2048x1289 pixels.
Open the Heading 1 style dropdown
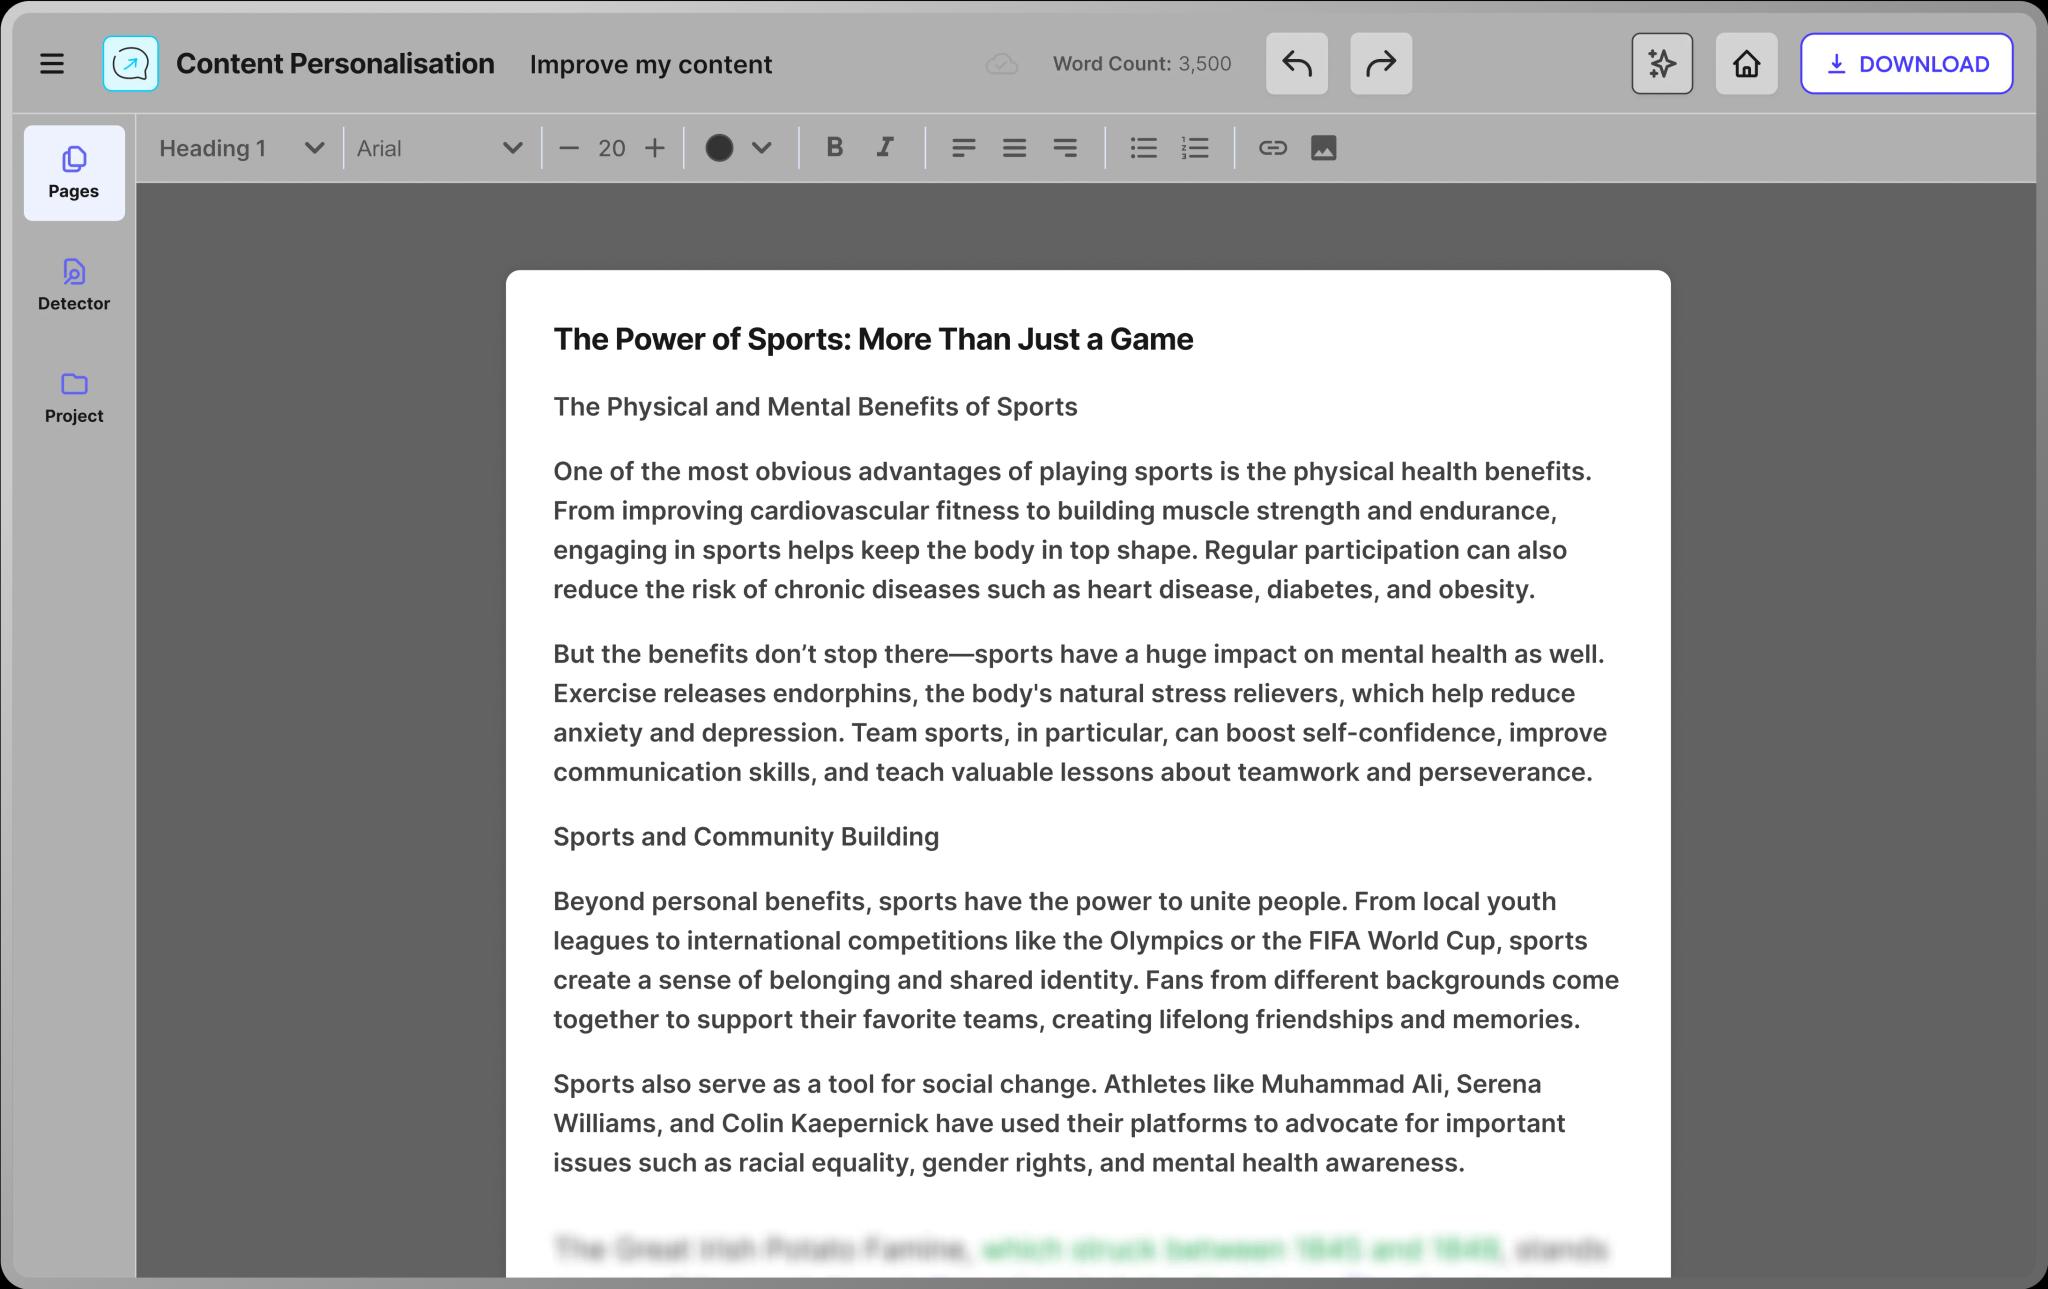point(241,148)
